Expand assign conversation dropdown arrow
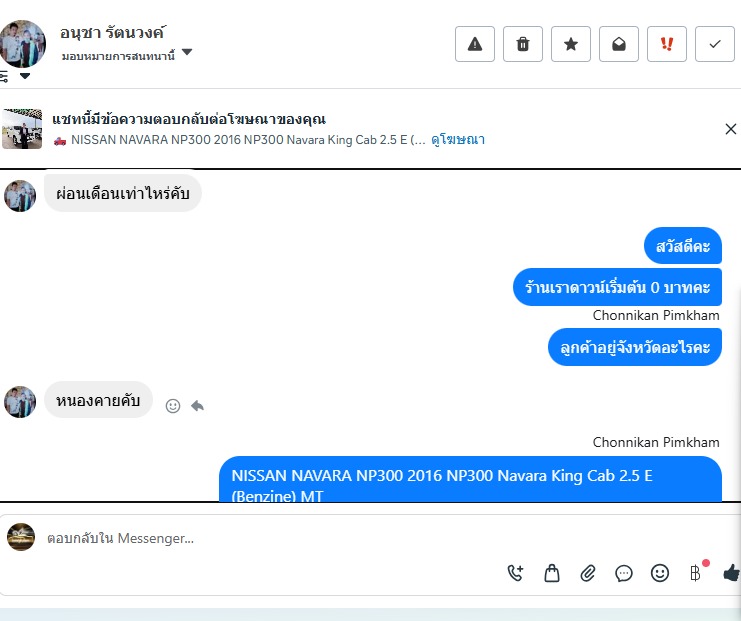The height and width of the screenshot is (621, 741). (x=187, y=52)
